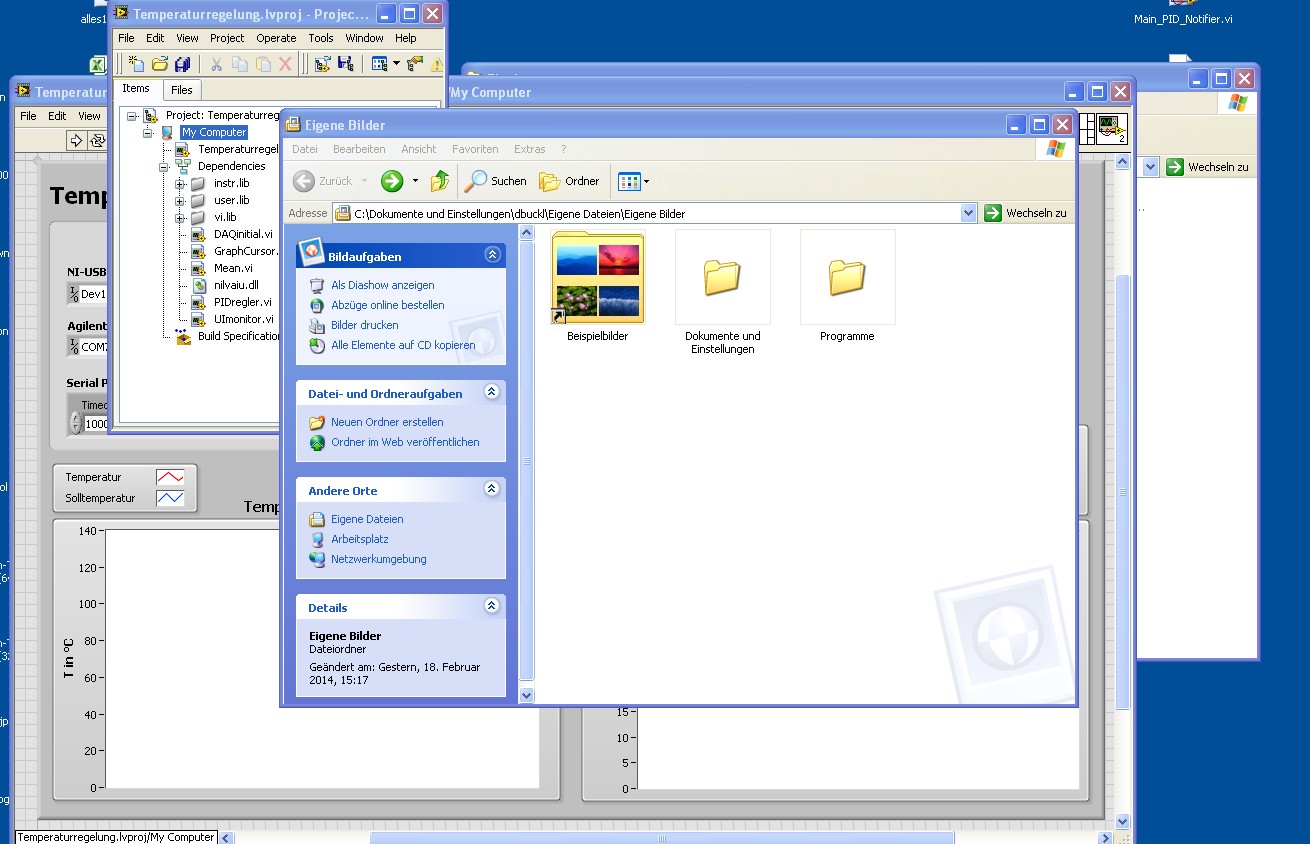Click Alle Elemente auf CD kopieren link
1310x844 pixels.
403,345
